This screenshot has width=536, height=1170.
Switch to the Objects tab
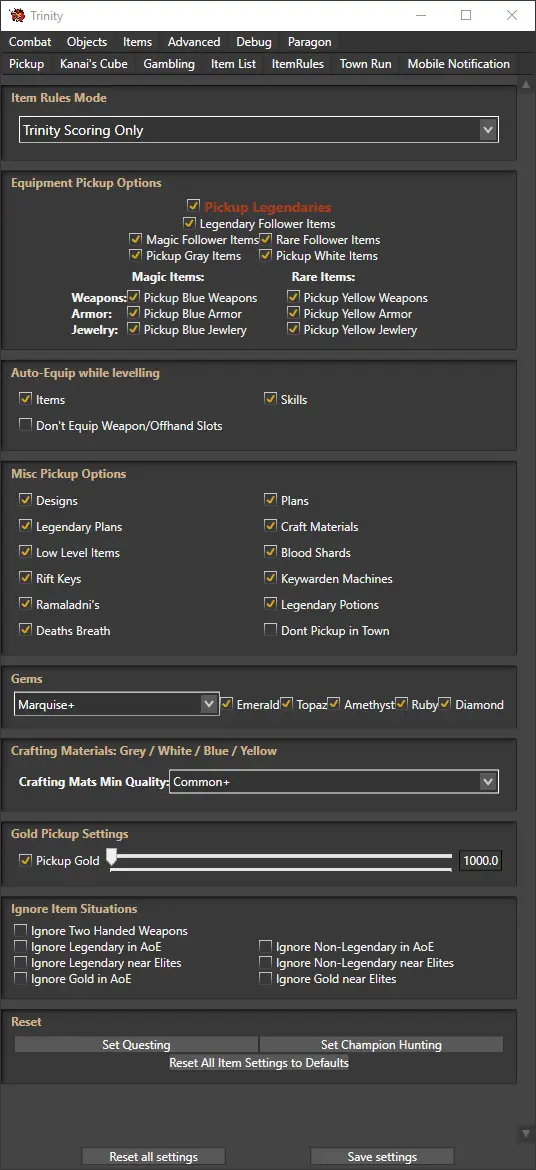[x=87, y=42]
